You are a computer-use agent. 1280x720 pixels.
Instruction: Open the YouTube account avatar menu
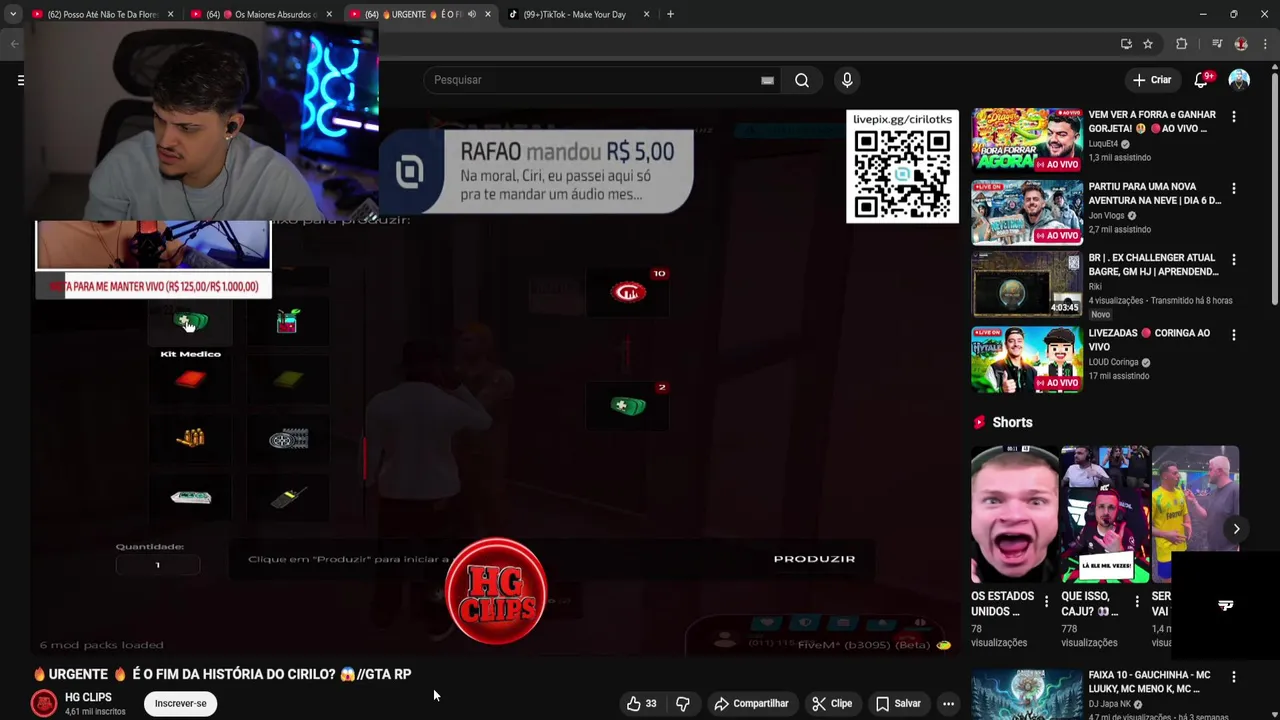pyautogui.click(x=1239, y=80)
